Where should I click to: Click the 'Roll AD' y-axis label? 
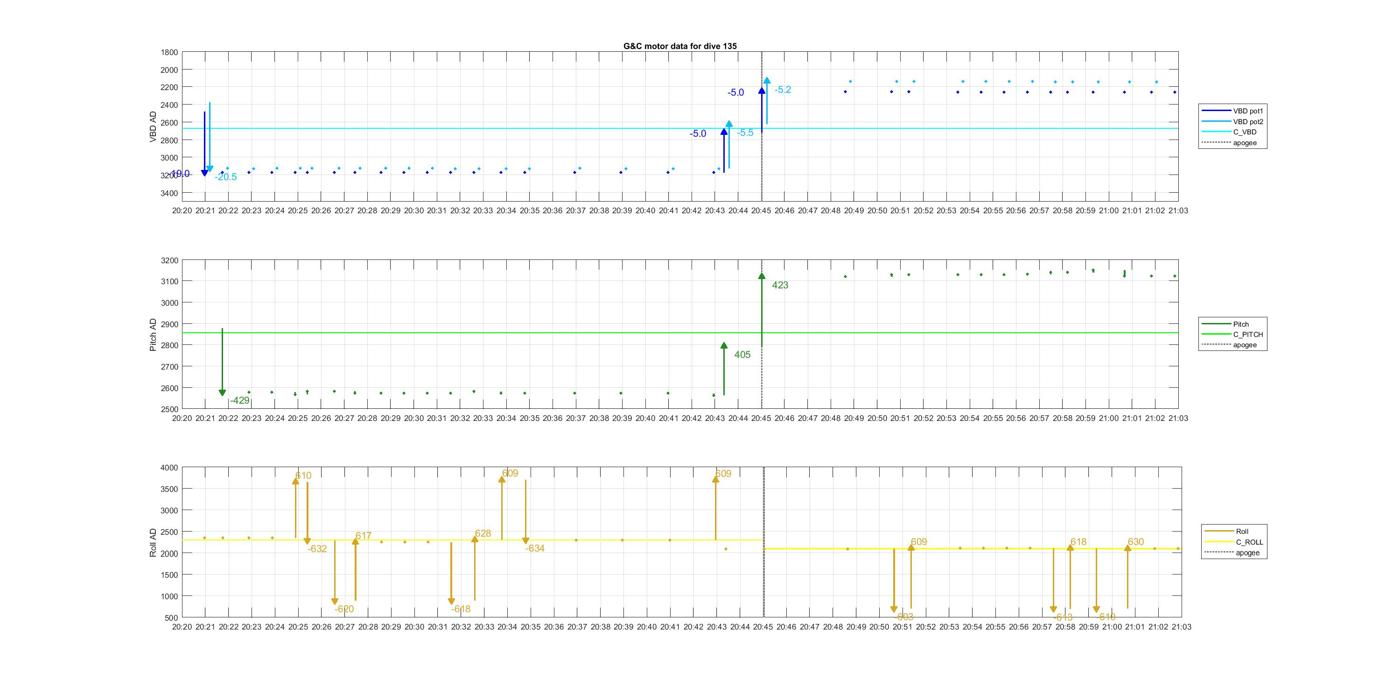click(153, 542)
